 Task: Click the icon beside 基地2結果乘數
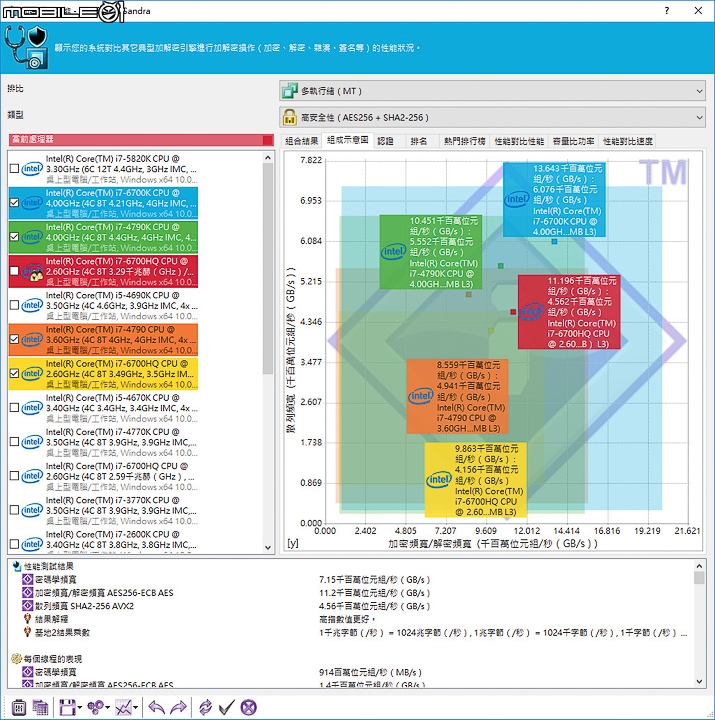(x=28, y=632)
